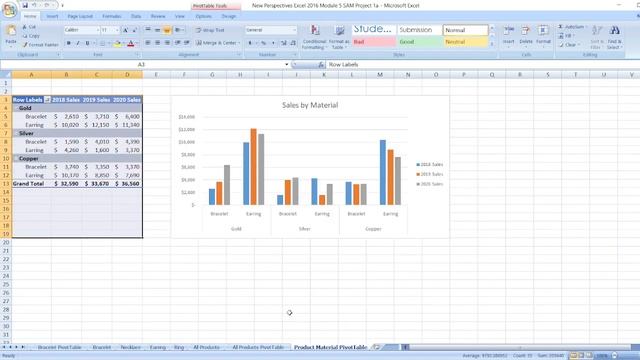Image resolution: width=640 pixels, height=360 pixels.
Task: Increase font size with Grow Font icon
Action: click(125, 30)
